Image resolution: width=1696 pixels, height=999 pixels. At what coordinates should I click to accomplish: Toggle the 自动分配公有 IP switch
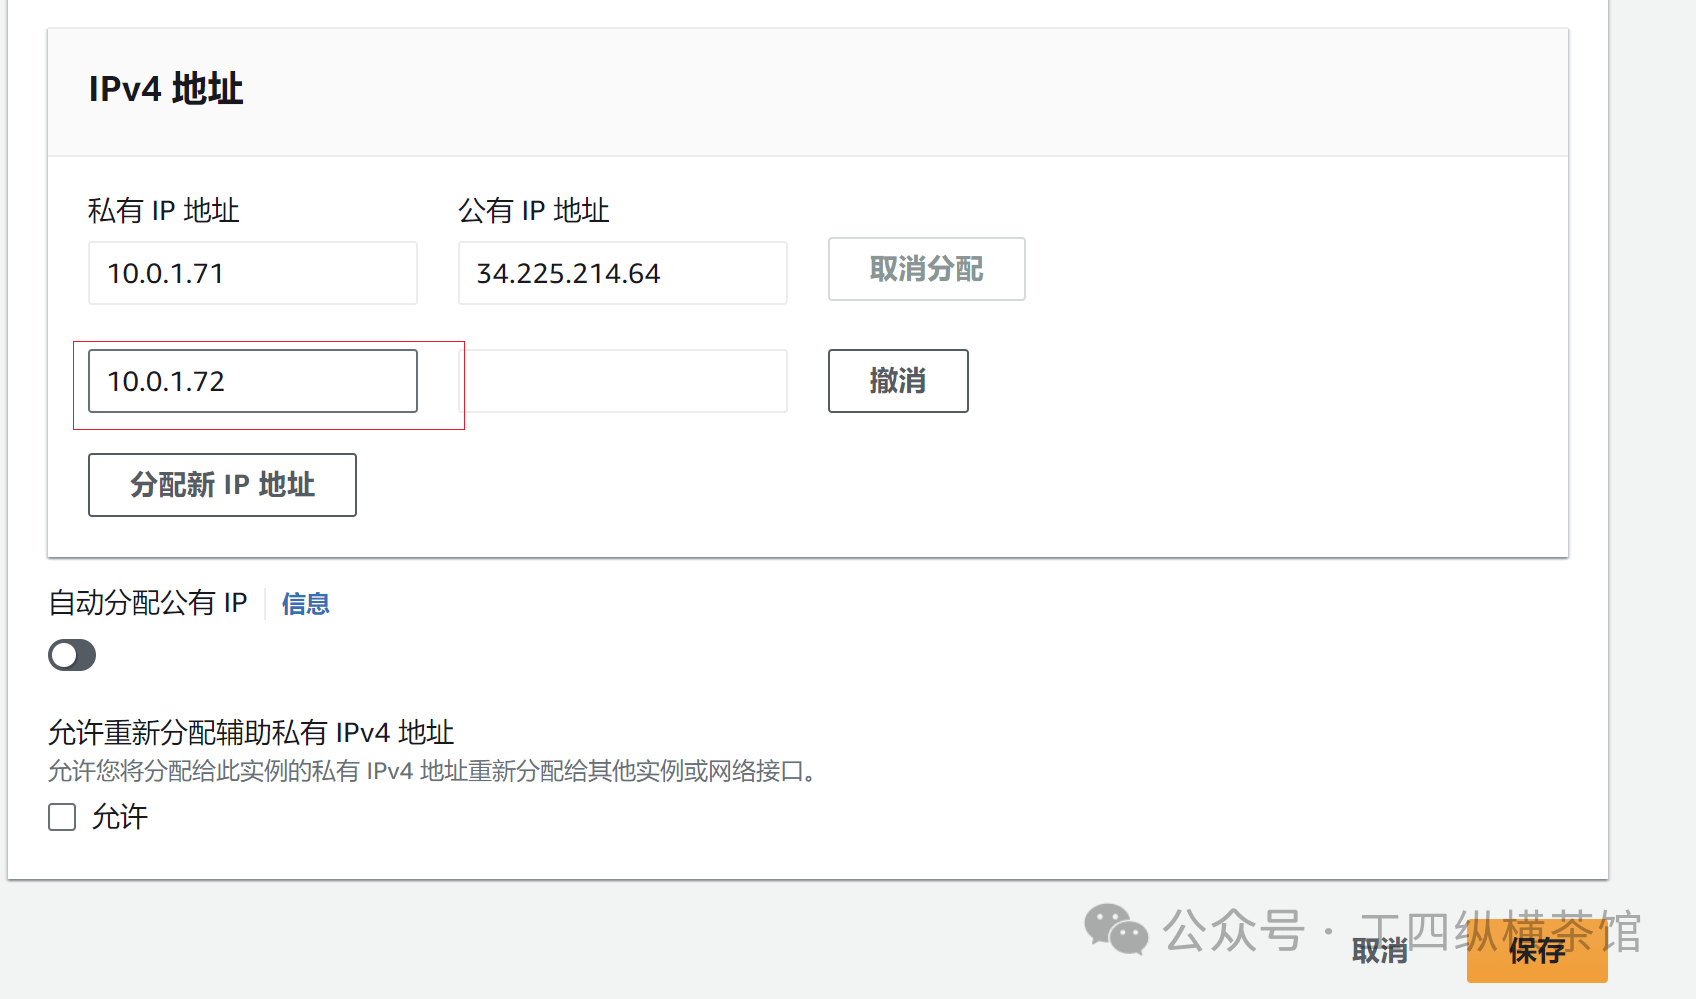pos(72,655)
